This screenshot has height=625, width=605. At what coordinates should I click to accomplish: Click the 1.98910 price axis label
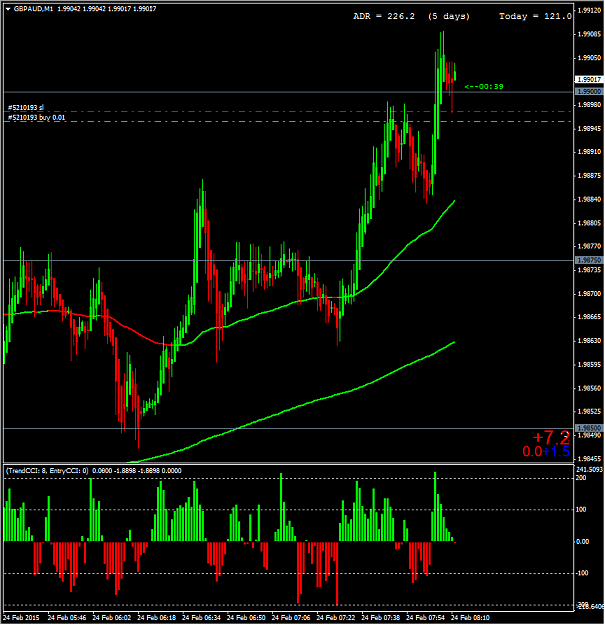tap(589, 152)
